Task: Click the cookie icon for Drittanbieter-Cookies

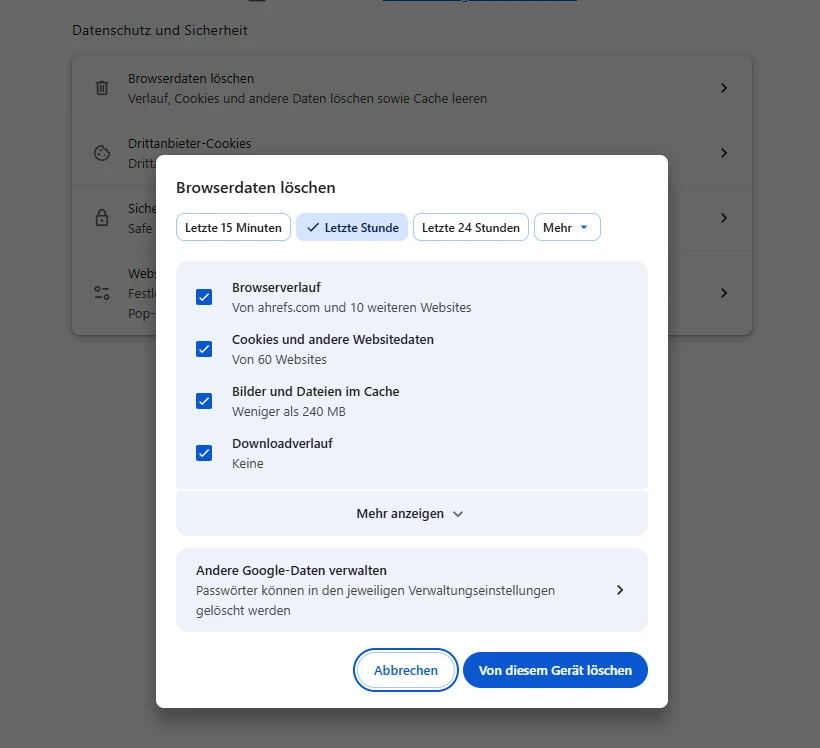Action: pyautogui.click(x=102, y=153)
